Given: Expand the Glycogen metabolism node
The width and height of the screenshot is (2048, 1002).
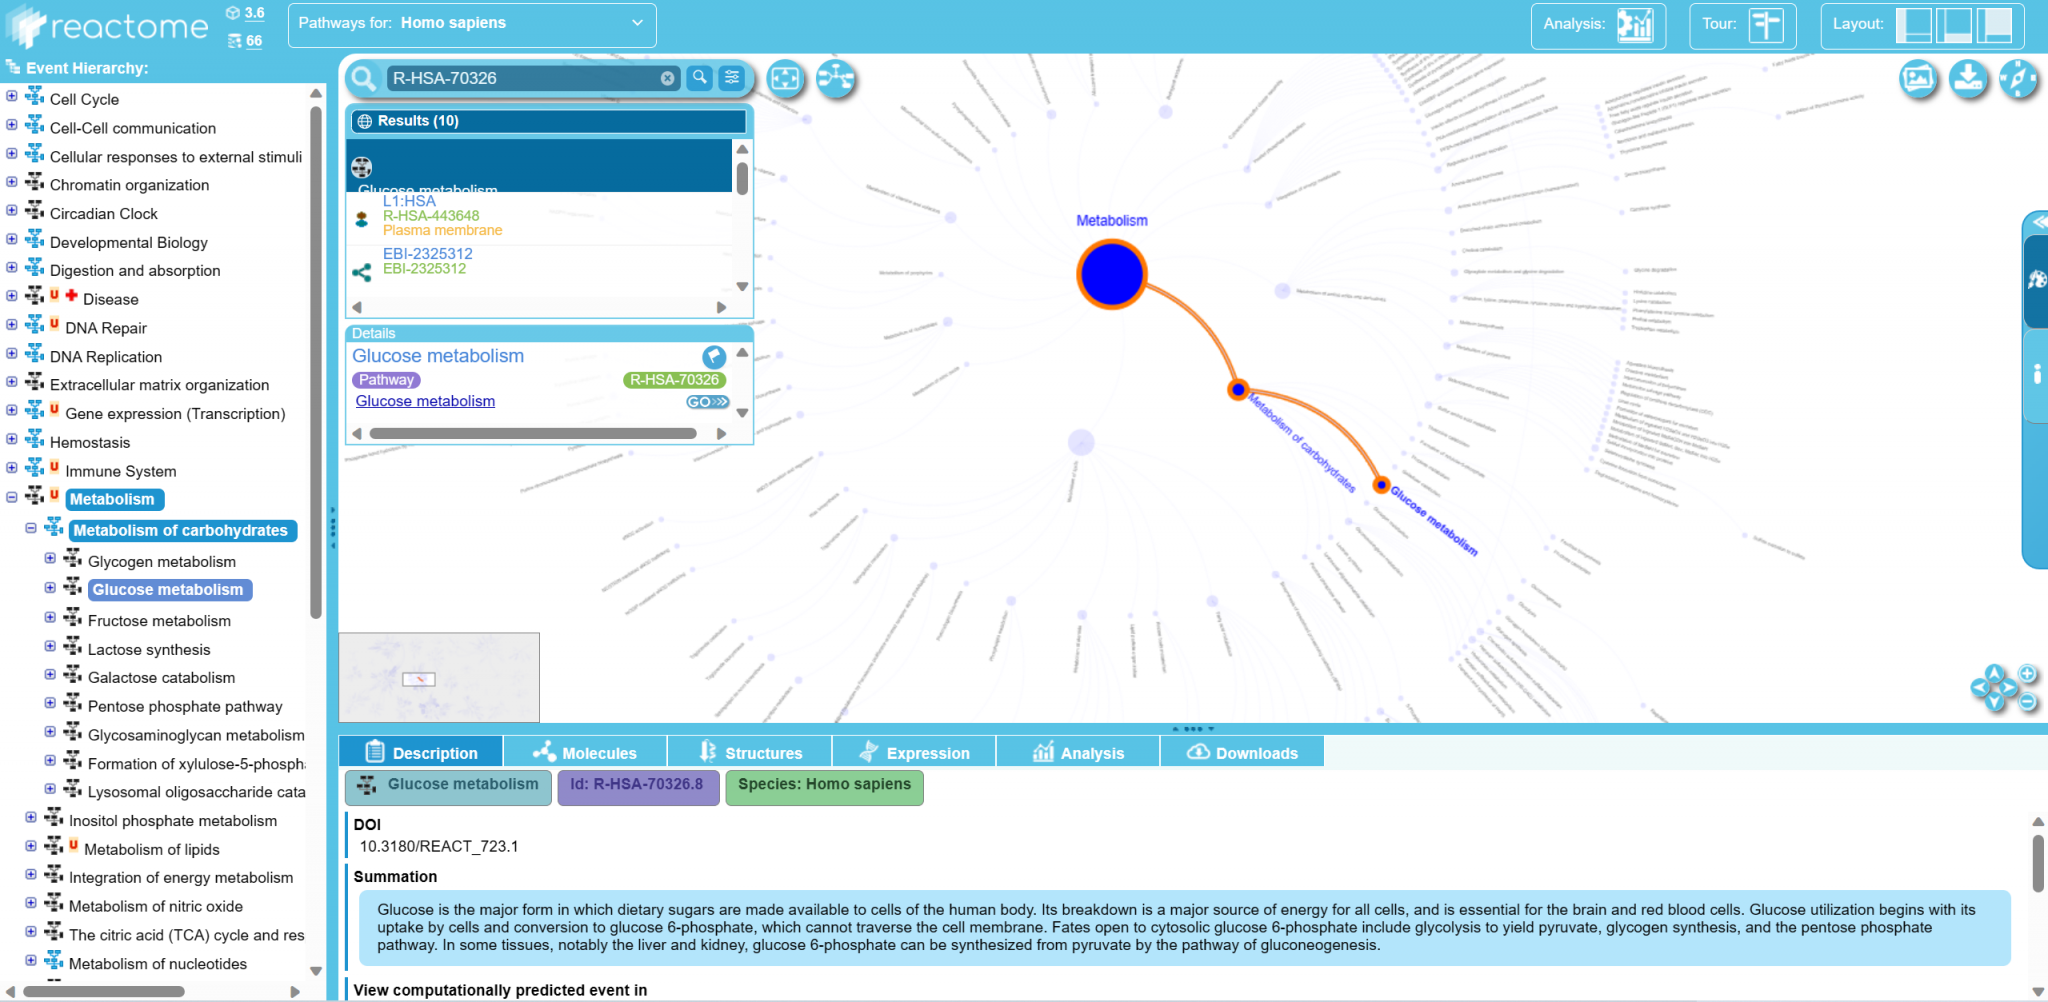Looking at the screenshot, I should coord(50,559).
